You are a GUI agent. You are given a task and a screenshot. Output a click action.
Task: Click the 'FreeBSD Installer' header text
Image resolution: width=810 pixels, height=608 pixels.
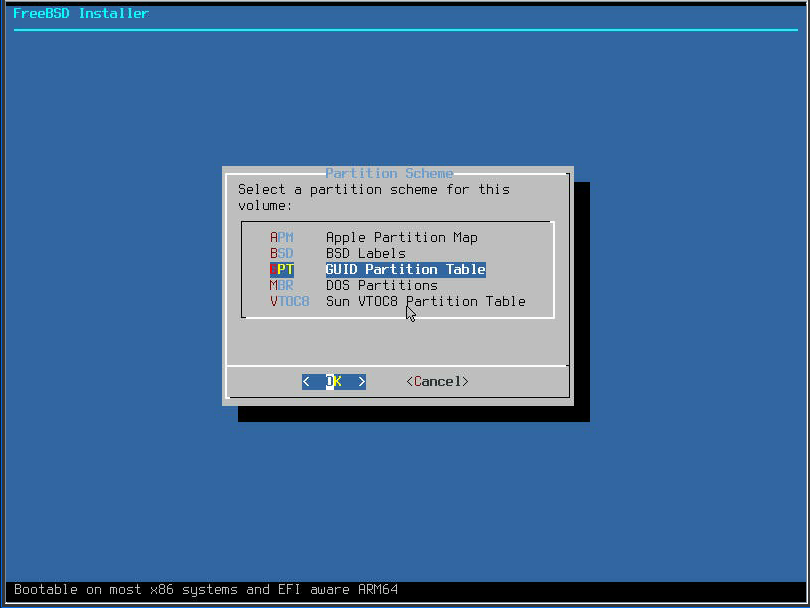81,14
